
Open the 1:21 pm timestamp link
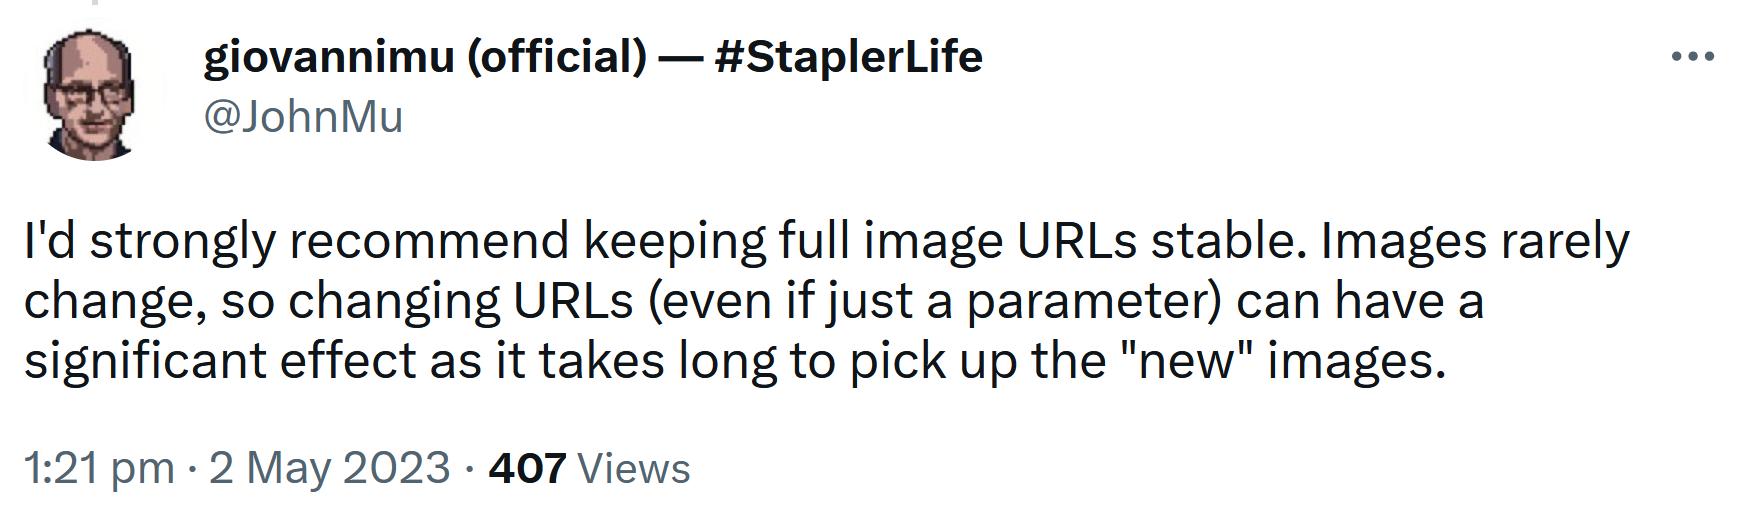pos(99,468)
